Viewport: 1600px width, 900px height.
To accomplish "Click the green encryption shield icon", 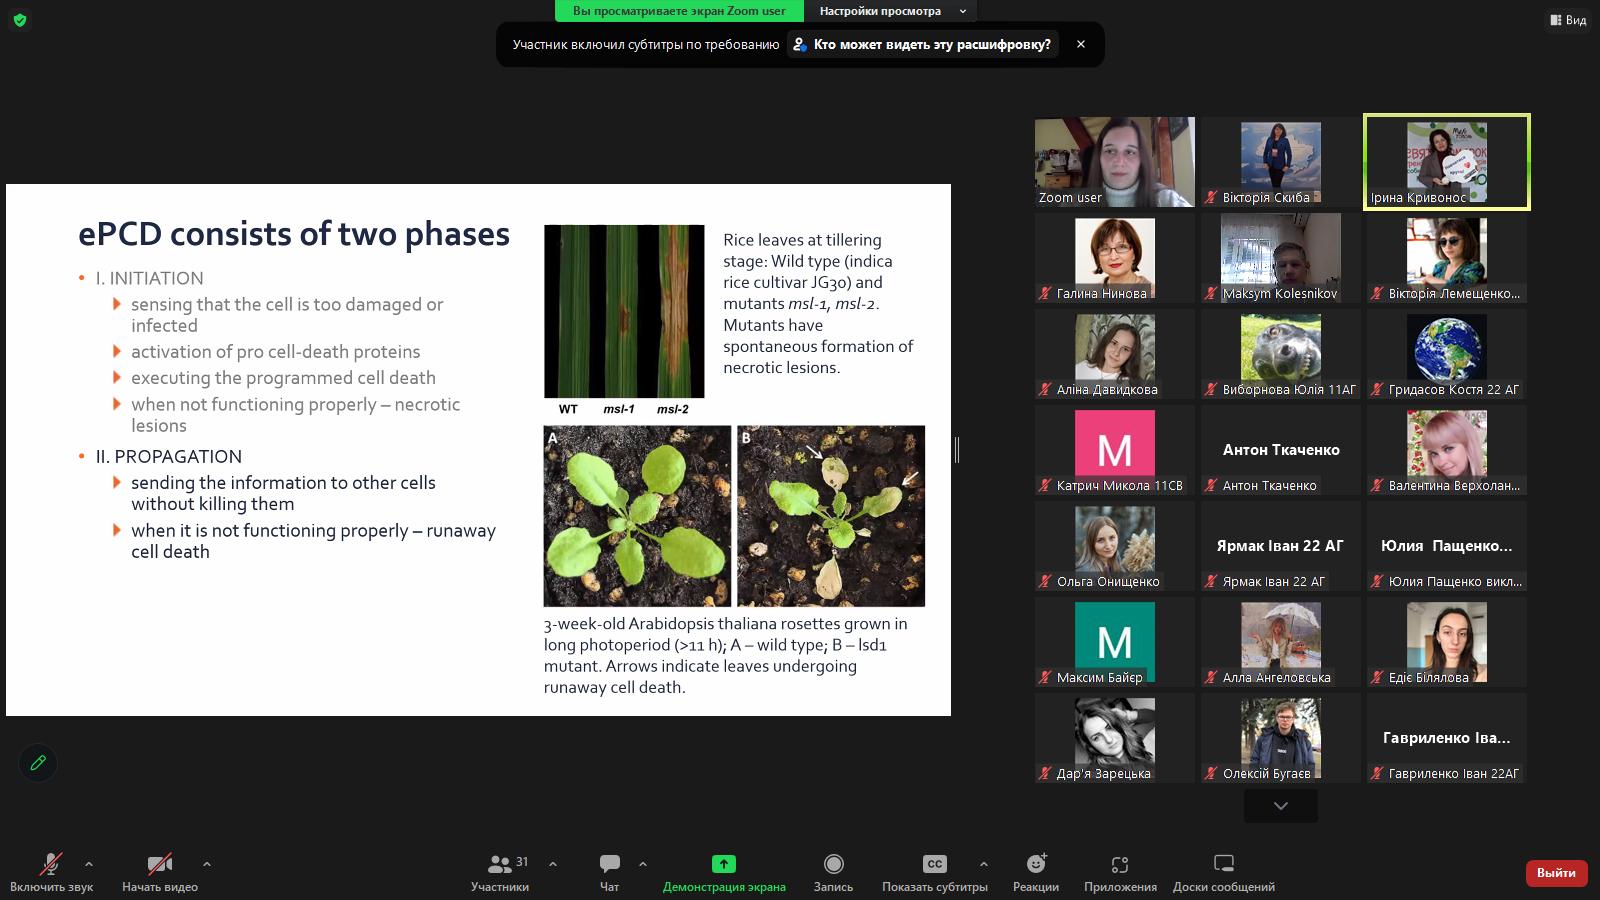I will point(20,20).
